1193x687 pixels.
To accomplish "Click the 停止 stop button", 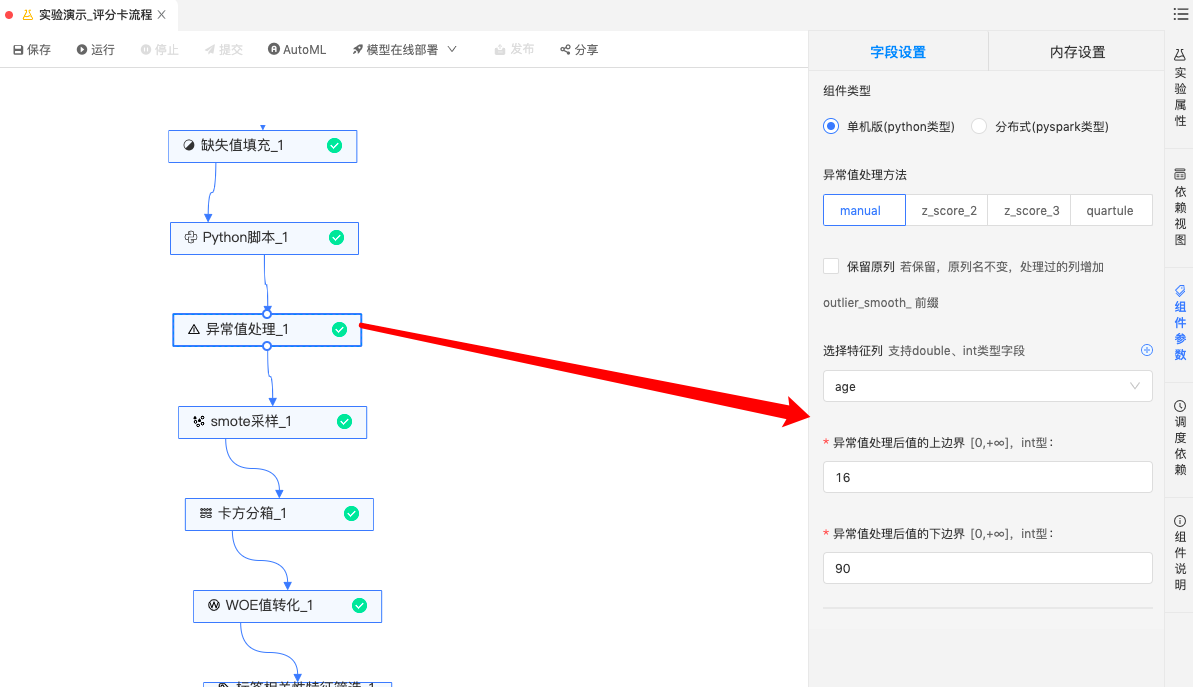I will (x=159, y=49).
